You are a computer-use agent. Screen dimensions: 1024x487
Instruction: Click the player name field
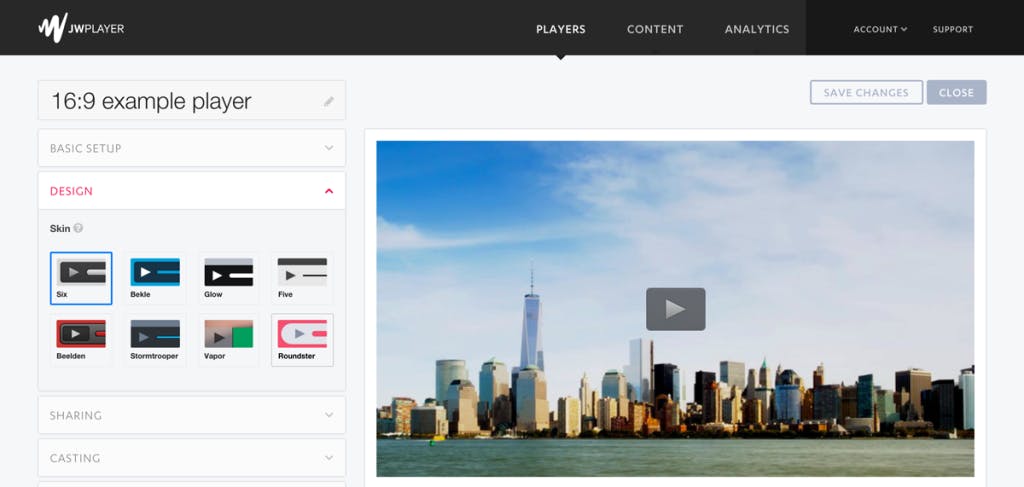(x=191, y=101)
